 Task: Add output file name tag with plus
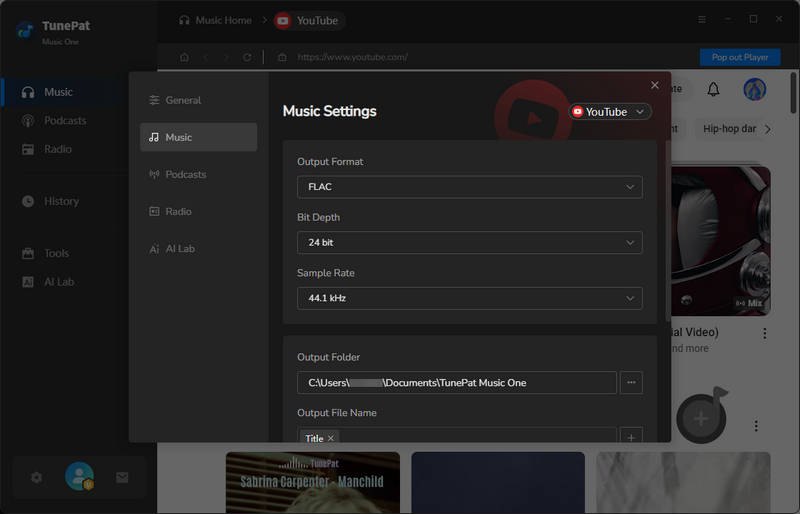pos(630,437)
